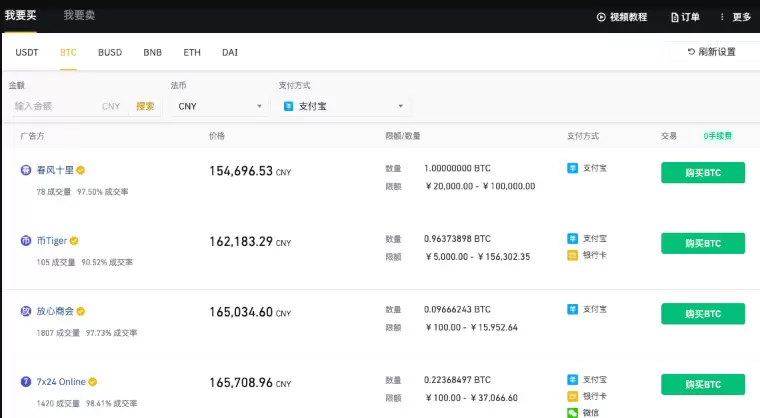Image resolution: width=760 pixels, height=418 pixels.
Task: Open advertiser 春风十里 profile
Action: (55, 170)
